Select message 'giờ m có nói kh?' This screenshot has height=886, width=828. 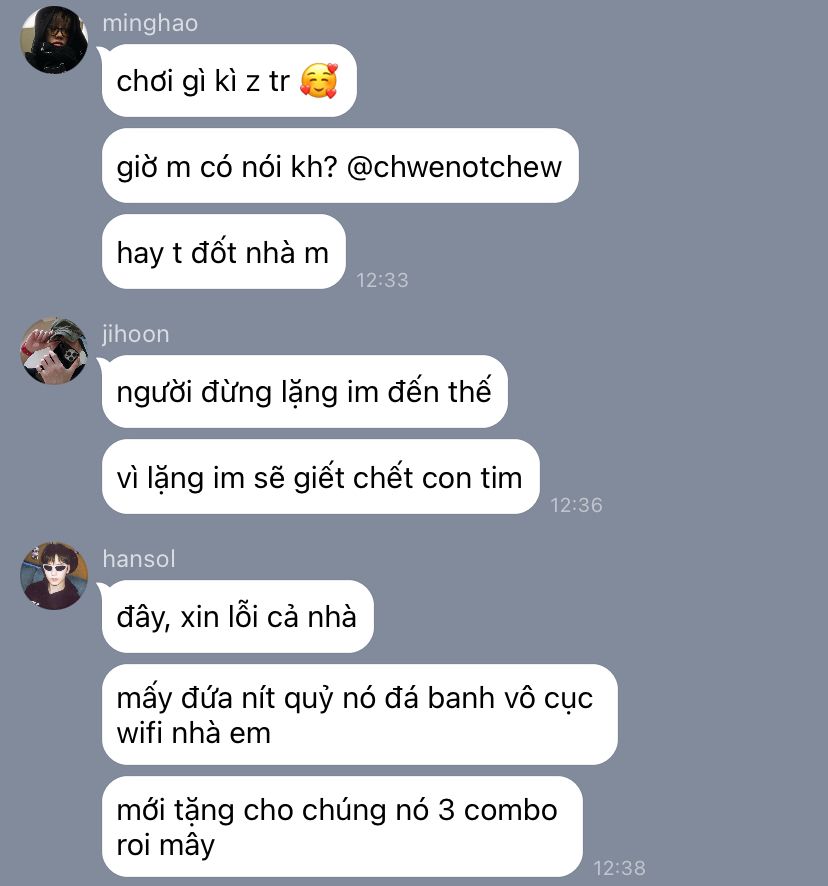point(340,166)
